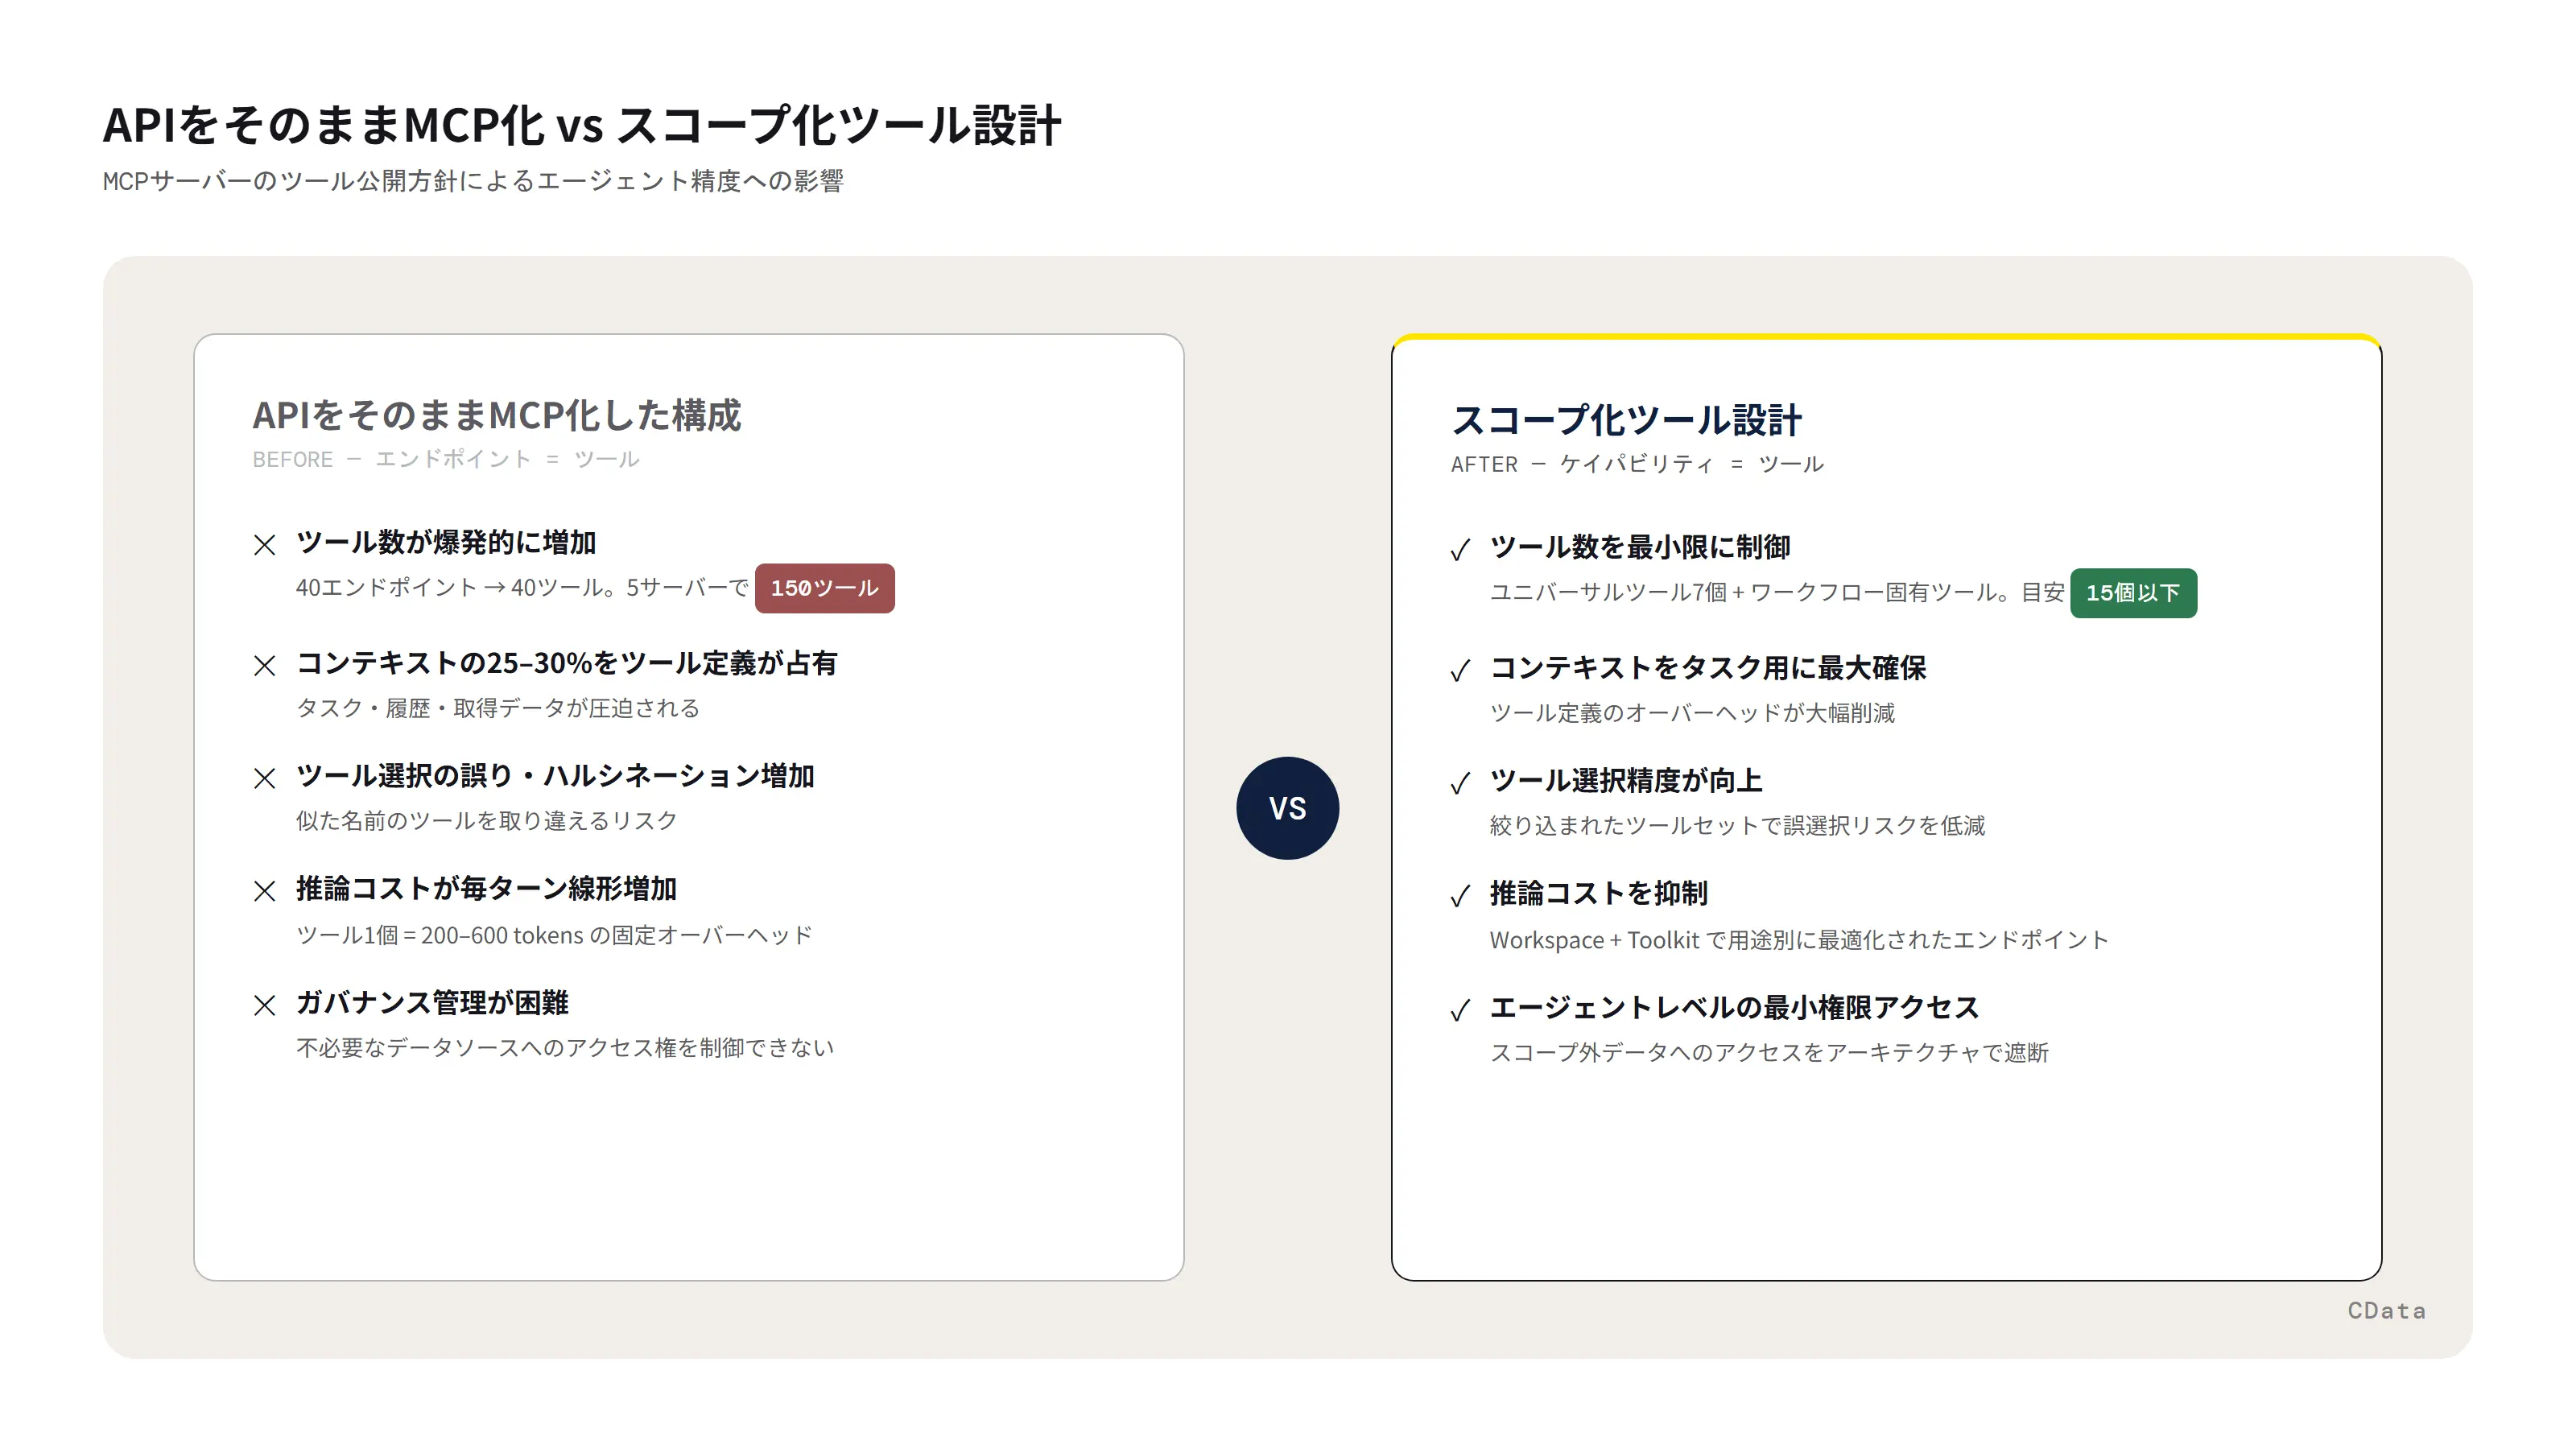Click the right card heading スコープ化ツール設計
Viewport: 2576px width, 1449px height.
tap(1626, 420)
